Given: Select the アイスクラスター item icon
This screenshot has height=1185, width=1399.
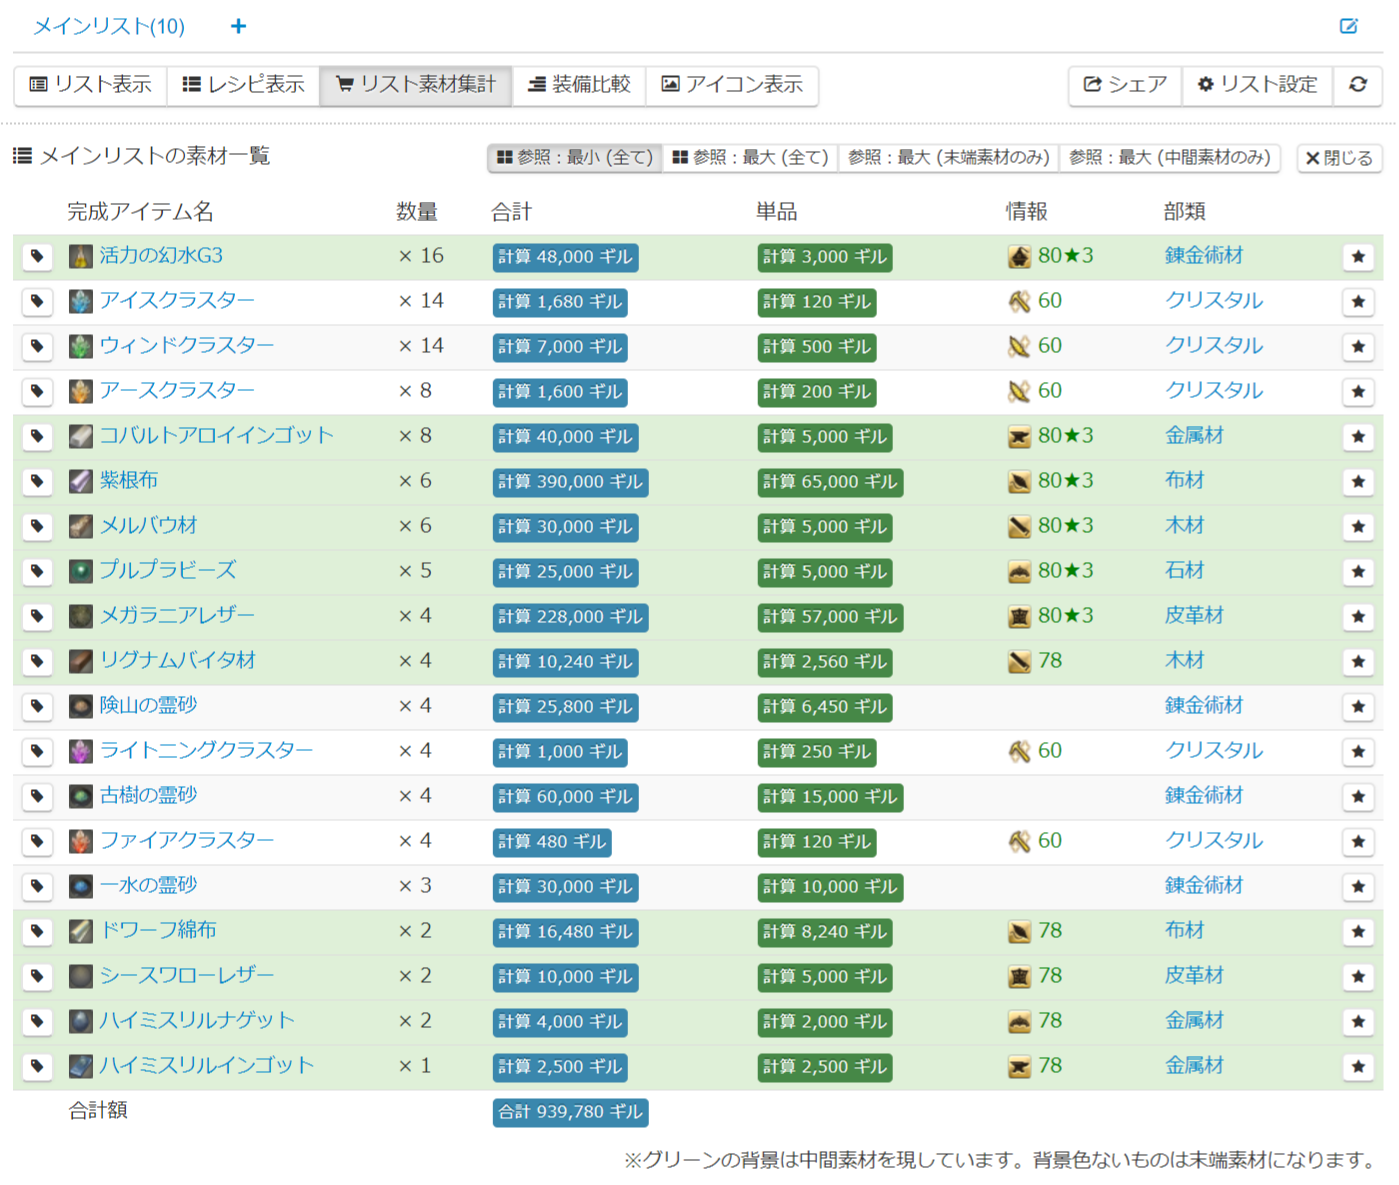Looking at the screenshot, I should pyautogui.click(x=79, y=301).
